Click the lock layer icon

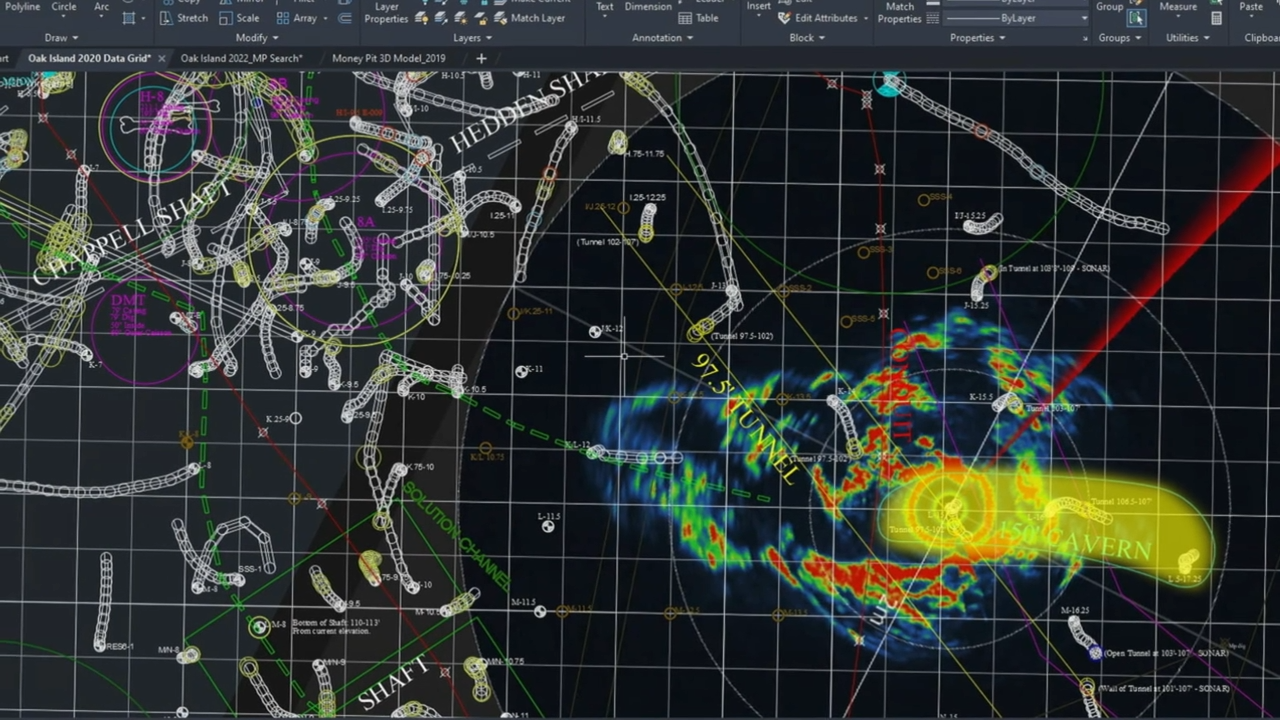tap(481, 18)
